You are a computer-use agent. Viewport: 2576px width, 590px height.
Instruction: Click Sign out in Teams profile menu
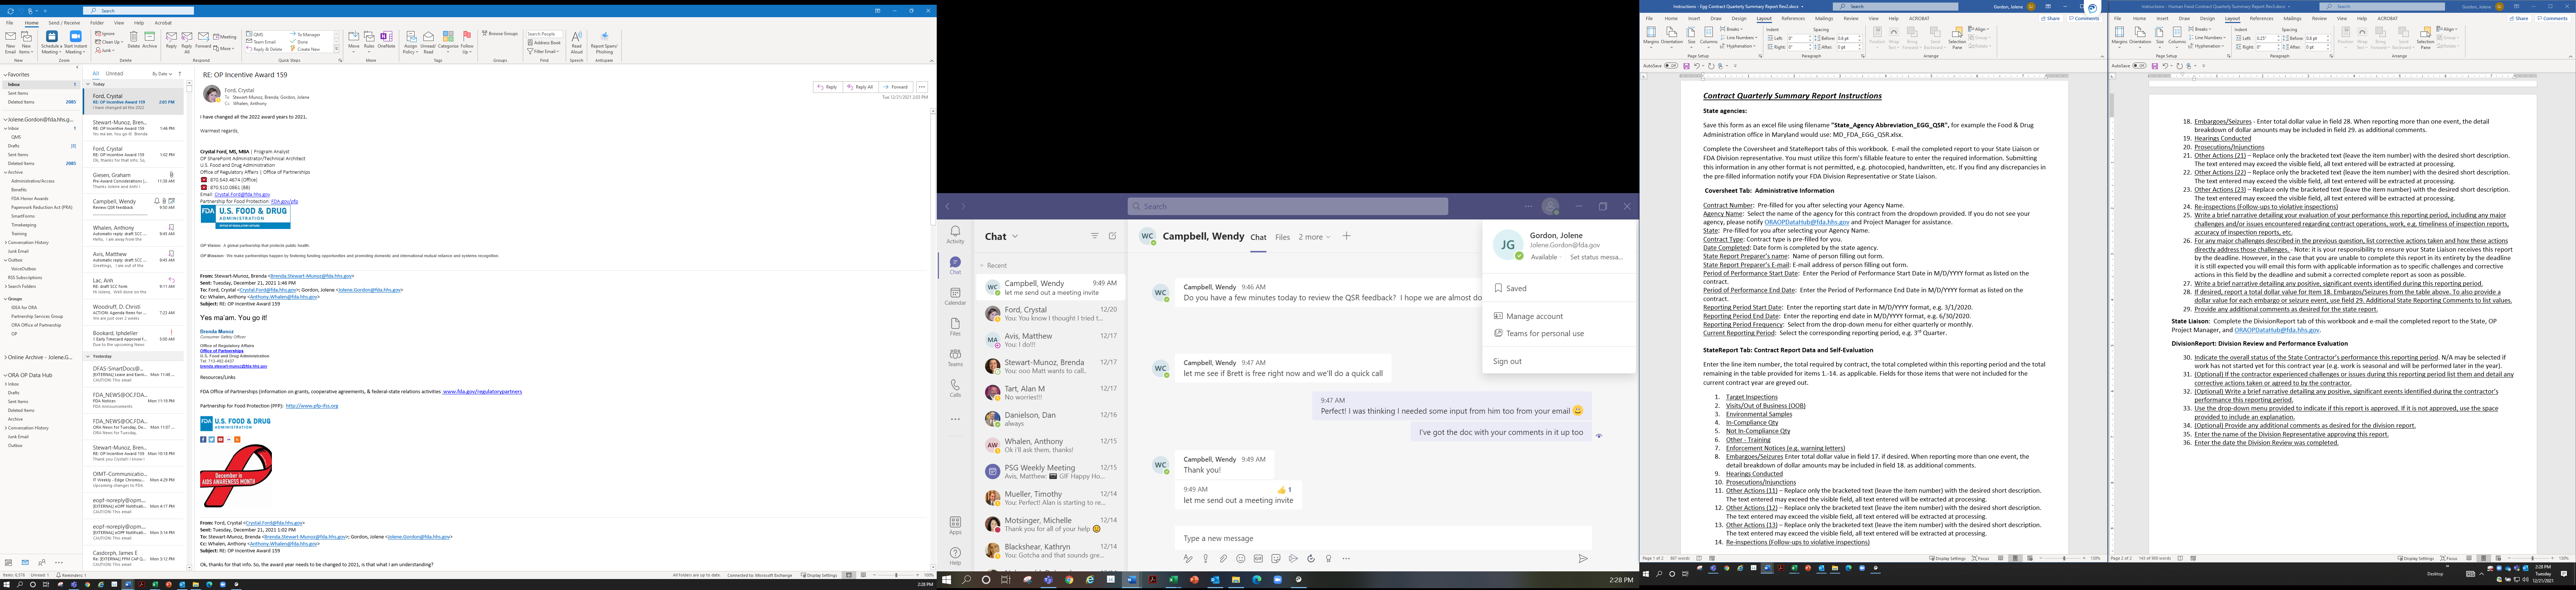click(x=1507, y=361)
